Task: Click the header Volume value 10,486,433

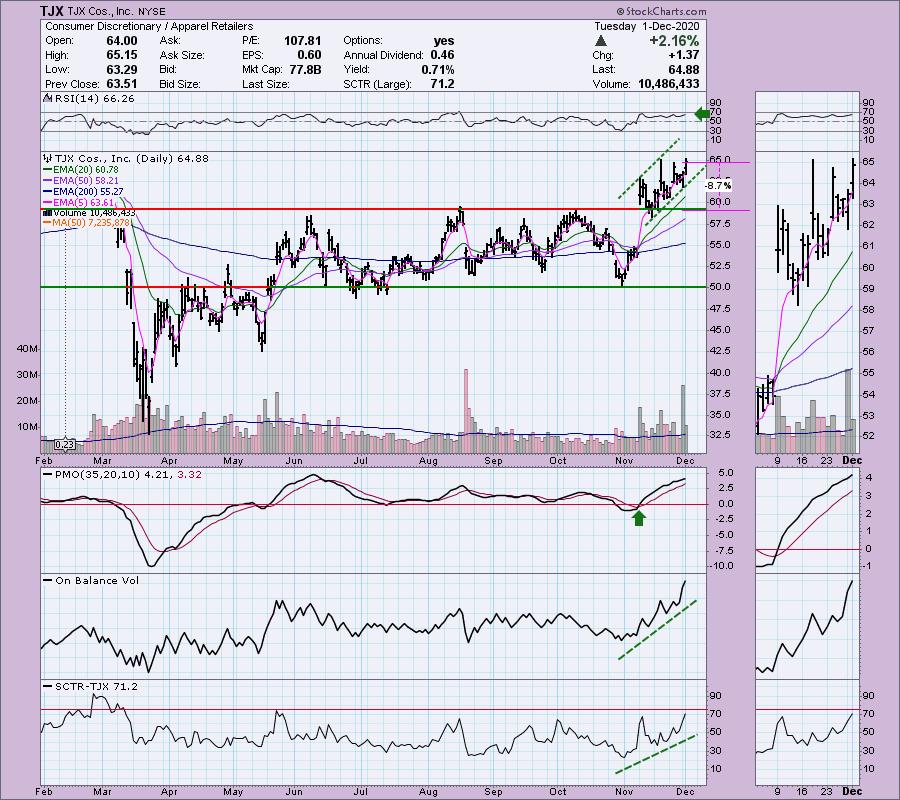Action: click(x=669, y=84)
